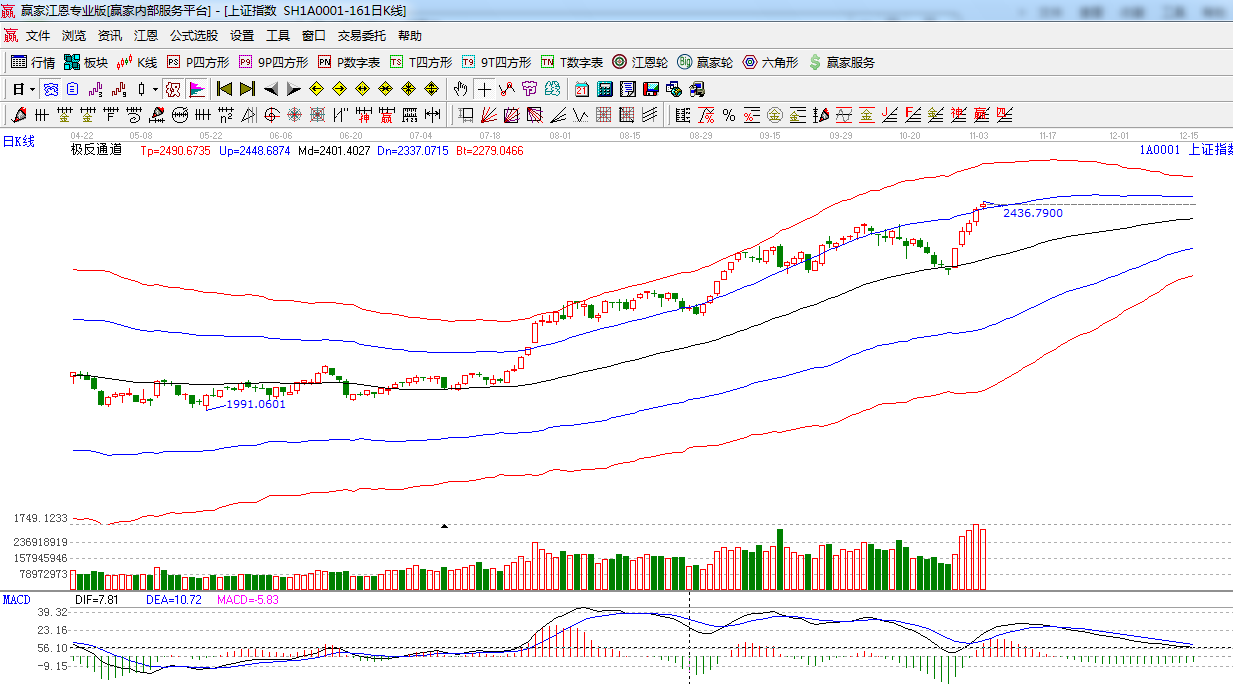1233x684 pixels.
Task: Click the black right arrow step-forward icon
Action: [293, 89]
